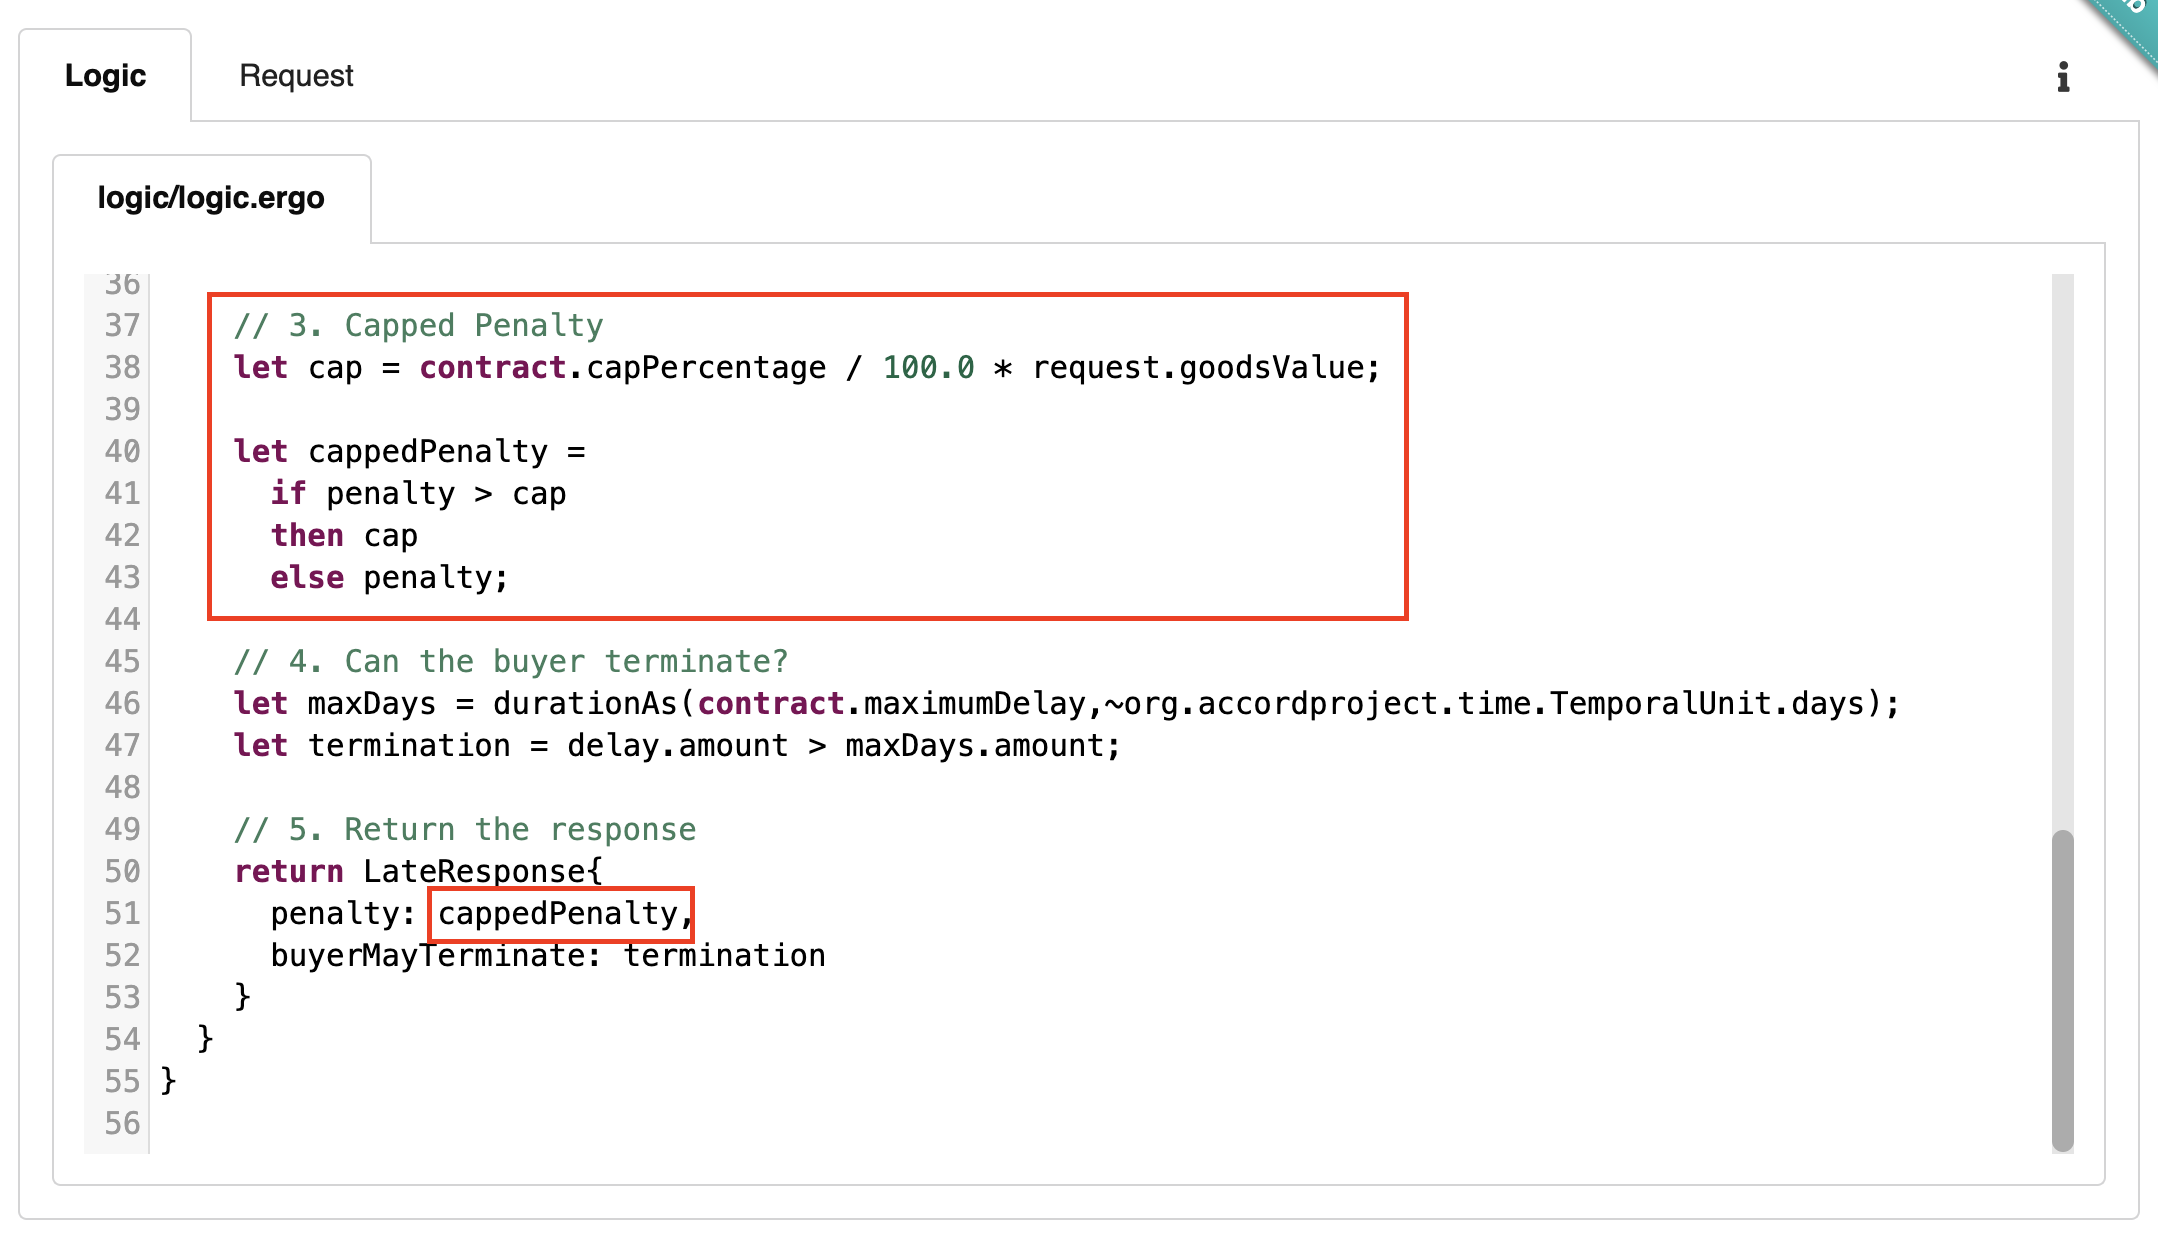Click the comment '// 3. Capped Penalty'
Screen dimensions: 2158x1236
tap(418, 325)
